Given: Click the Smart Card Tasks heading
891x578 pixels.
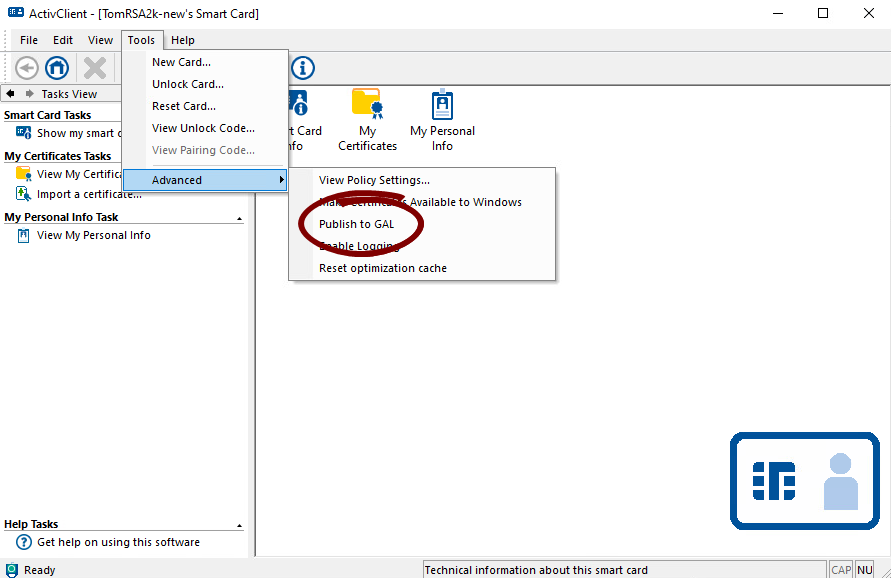Looking at the screenshot, I should pyautogui.click(x=47, y=115).
